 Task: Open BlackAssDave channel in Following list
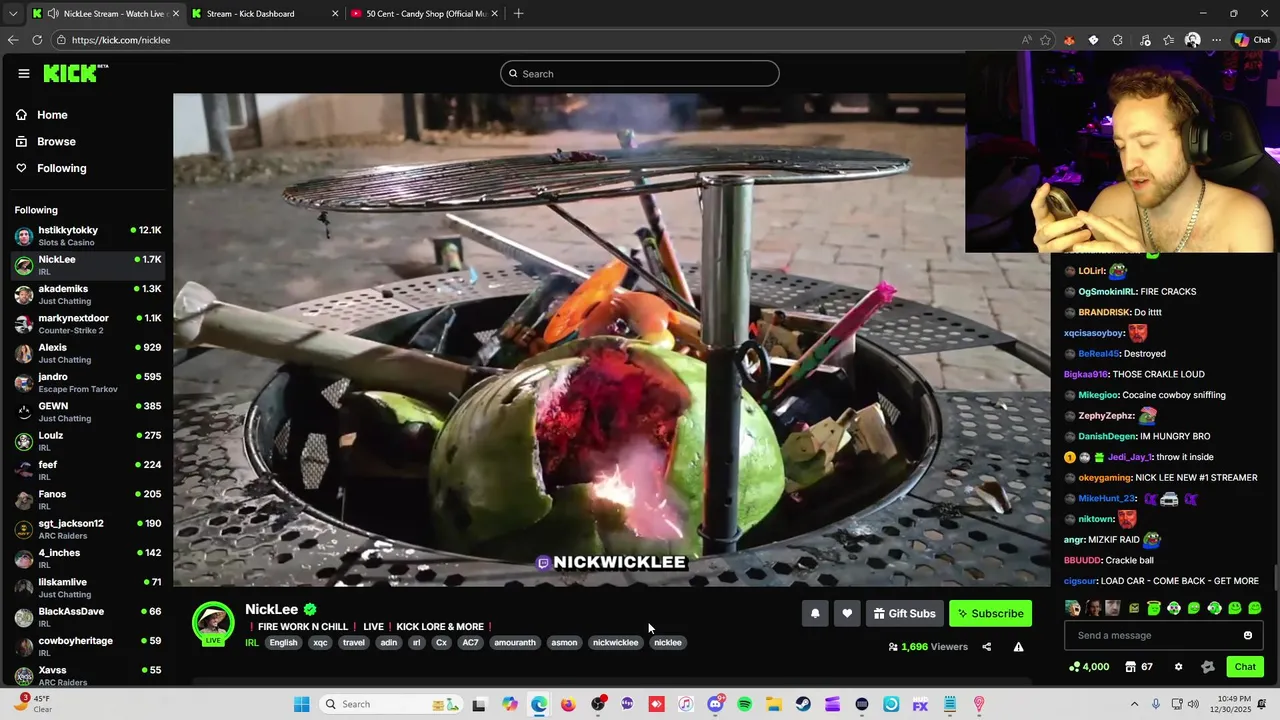coord(88,617)
